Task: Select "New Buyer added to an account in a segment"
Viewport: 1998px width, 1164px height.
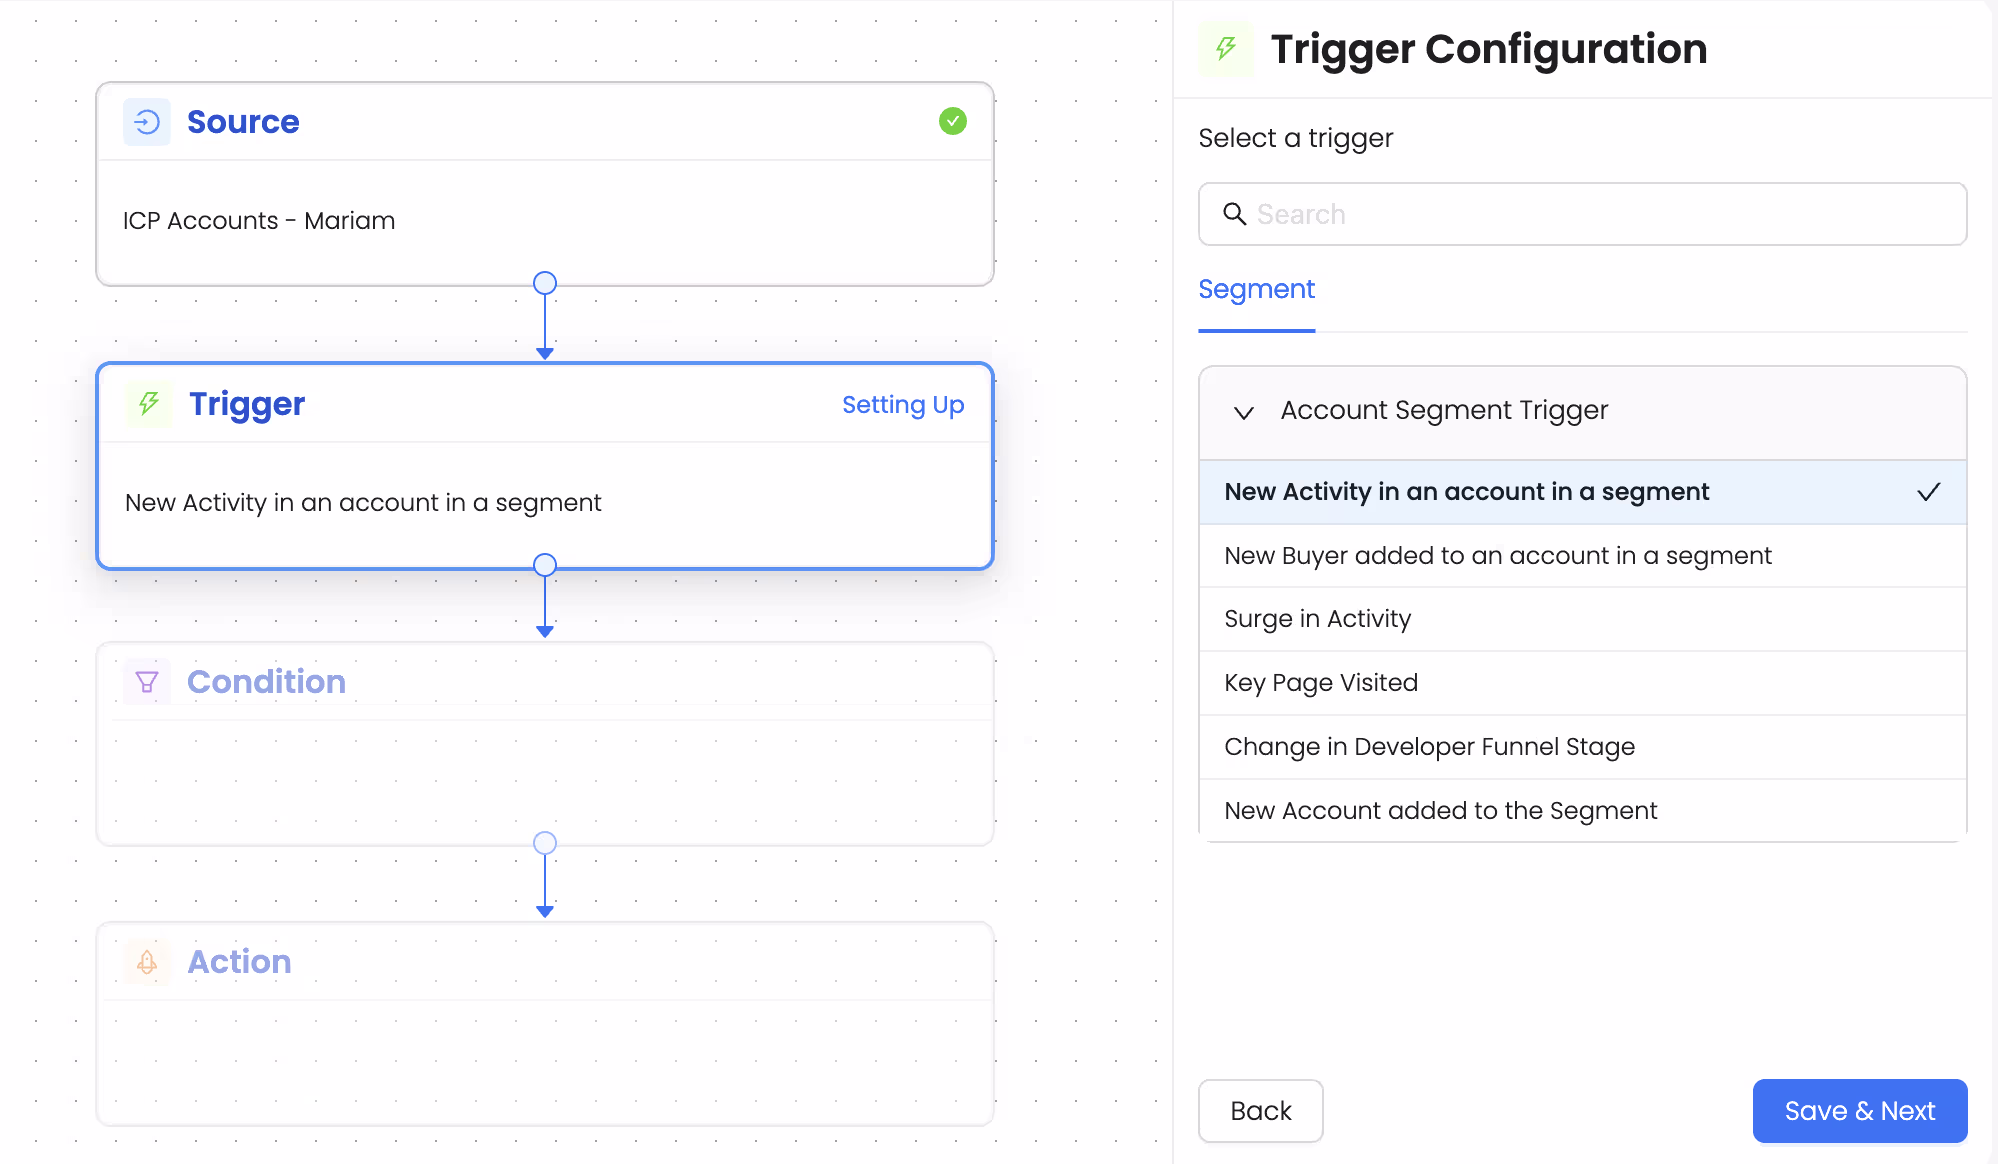Action: pos(1497,555)
